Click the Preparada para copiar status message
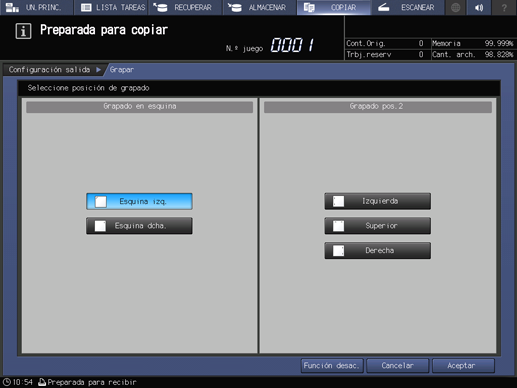Image resolution: width=517 pixels, height=388 pixels. click(104, 30)
